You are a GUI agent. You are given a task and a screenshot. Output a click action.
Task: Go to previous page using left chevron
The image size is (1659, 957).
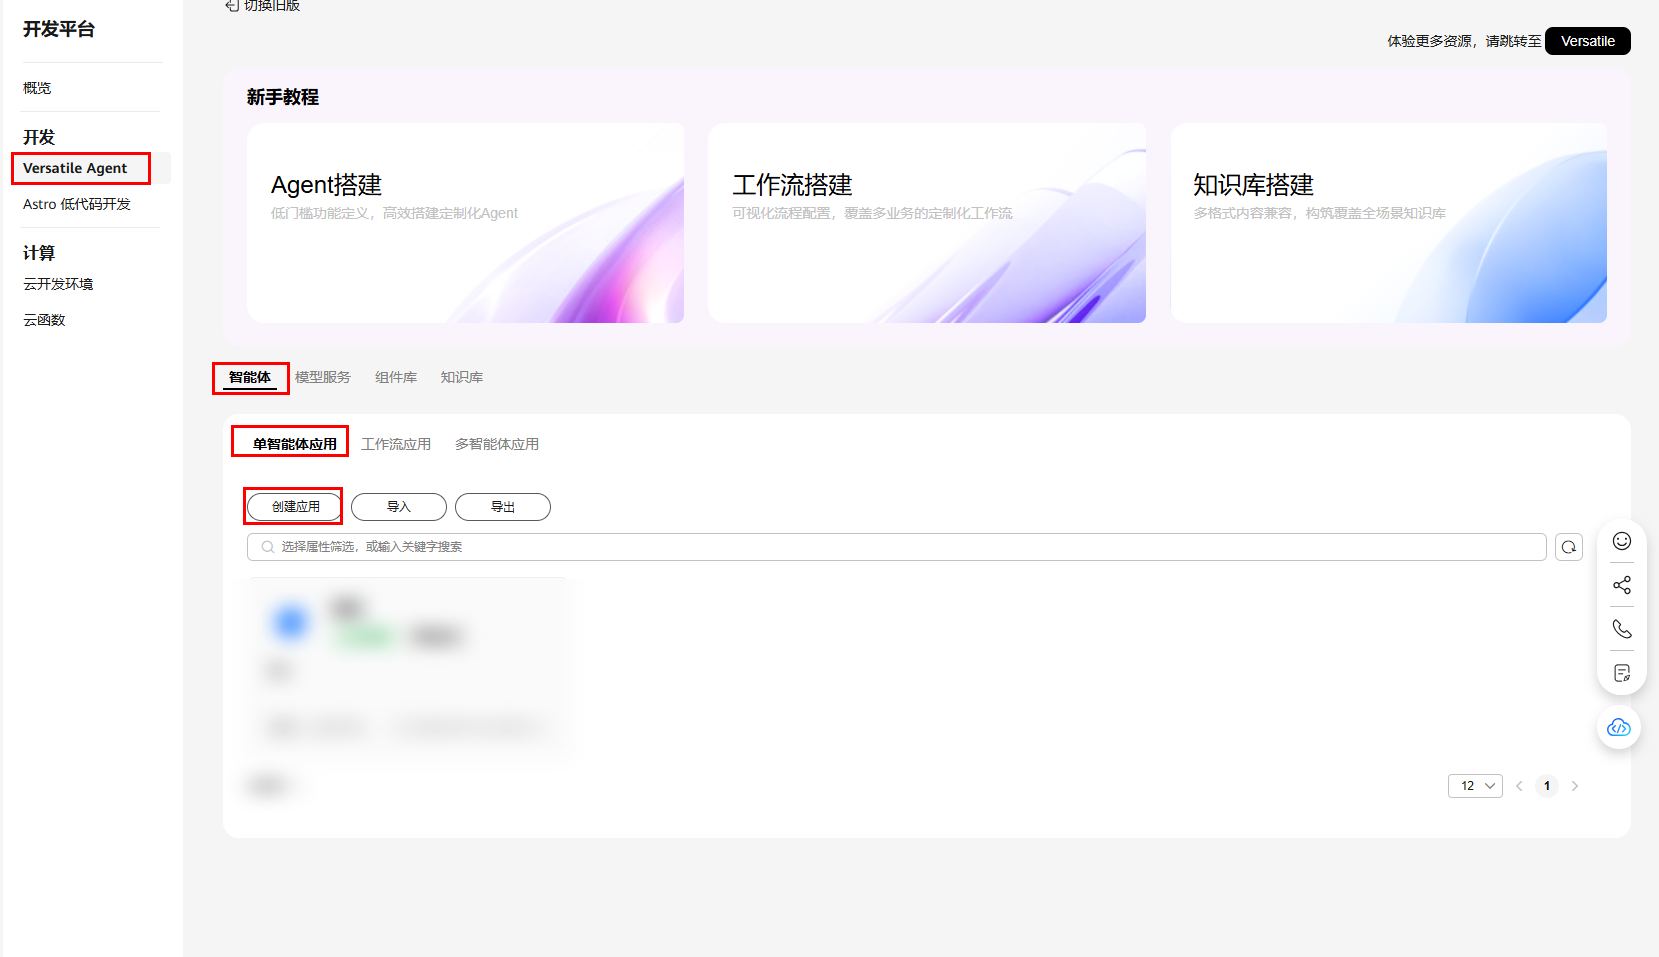coord(1519,786)
